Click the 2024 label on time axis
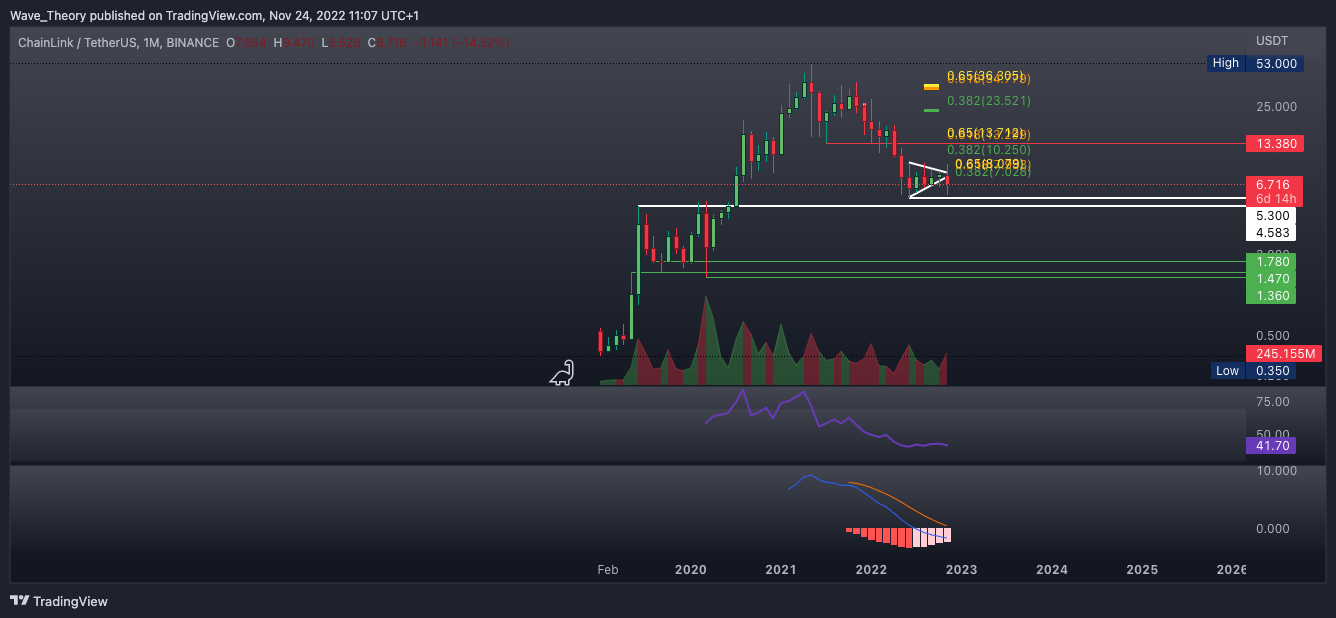 click(x=1052, y=570)
